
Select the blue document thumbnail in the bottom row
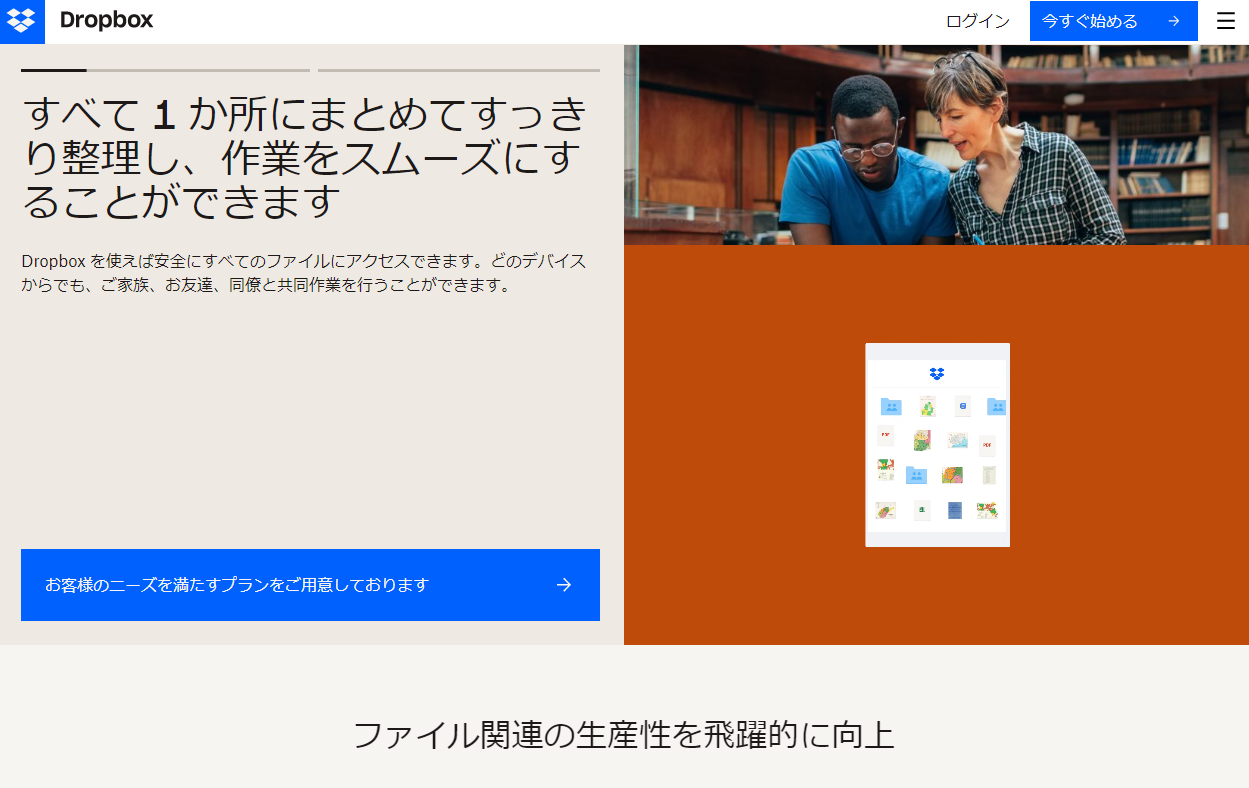point(953,510)
